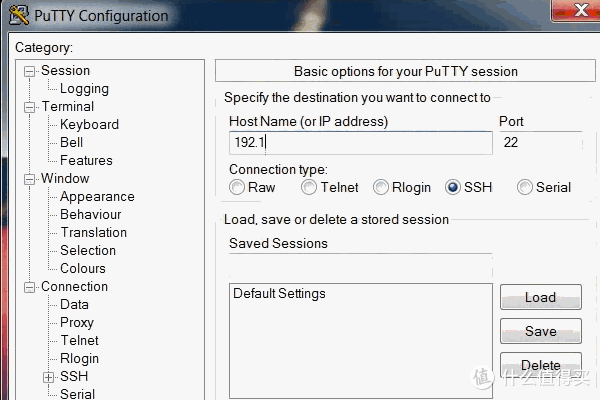
Task: Collapse the Session tree node
Action: 29,72
